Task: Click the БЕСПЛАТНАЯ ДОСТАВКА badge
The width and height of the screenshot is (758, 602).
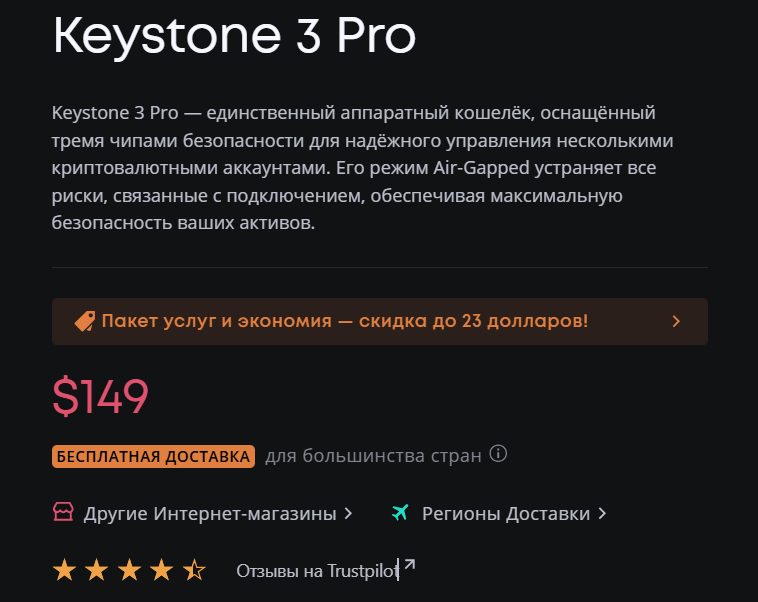Action: [153, 456]
